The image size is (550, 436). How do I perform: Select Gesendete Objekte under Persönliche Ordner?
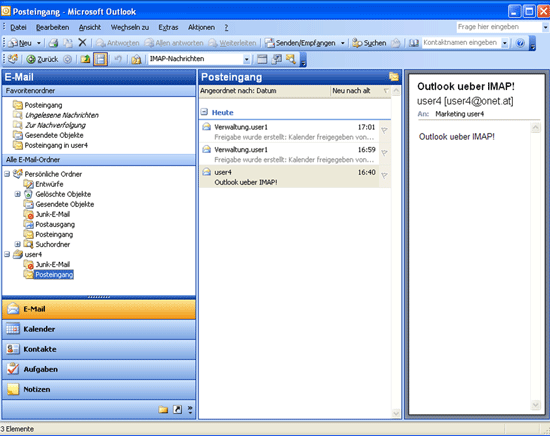coord(65,204)
